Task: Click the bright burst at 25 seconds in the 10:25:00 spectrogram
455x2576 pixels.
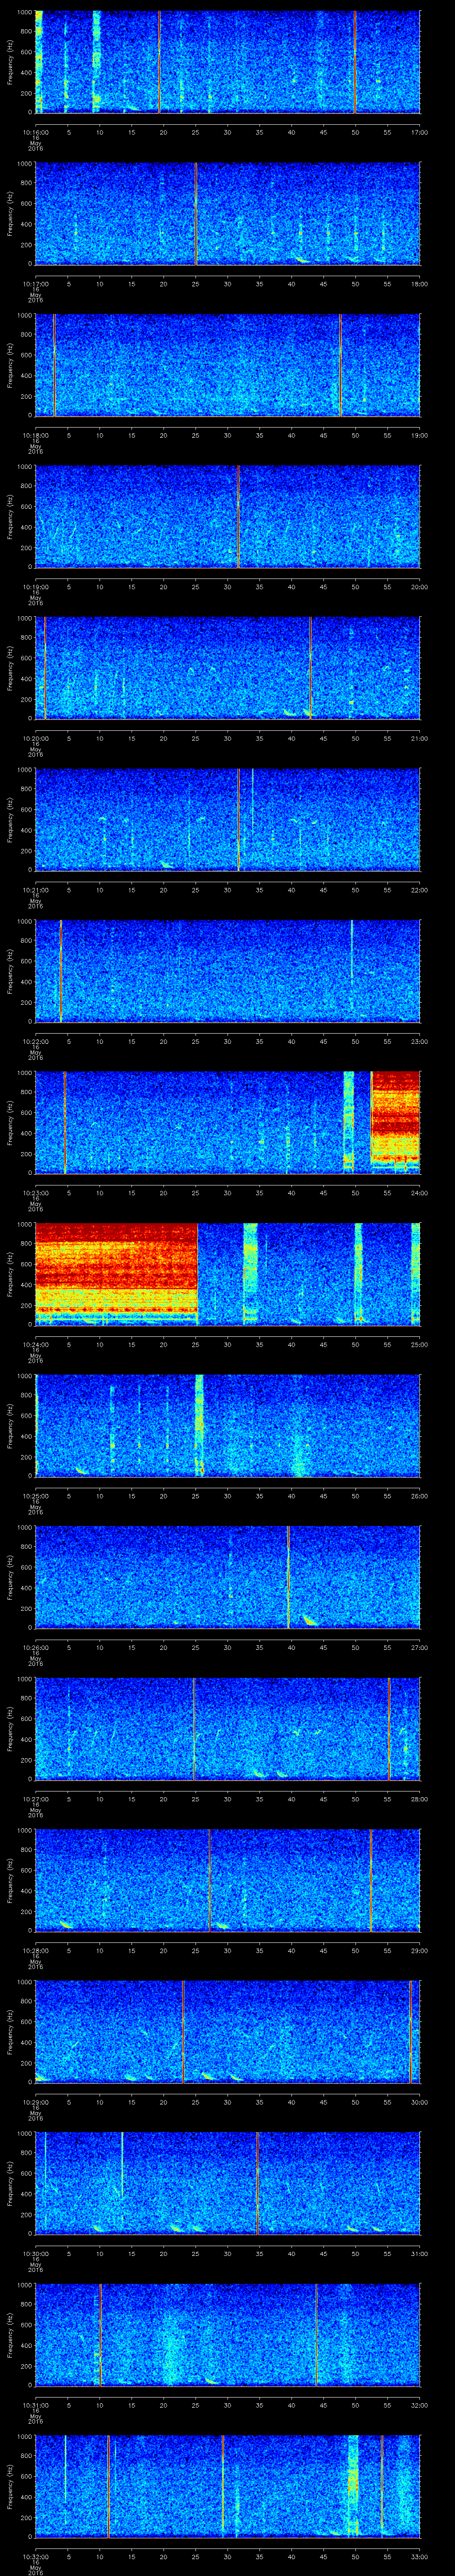Action: [x=199, y=1425]
